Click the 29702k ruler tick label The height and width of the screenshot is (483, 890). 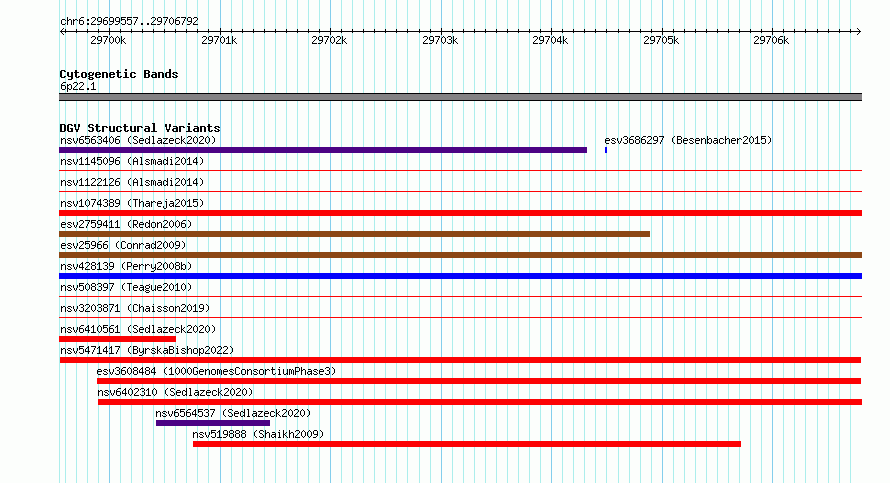point(329,40)
